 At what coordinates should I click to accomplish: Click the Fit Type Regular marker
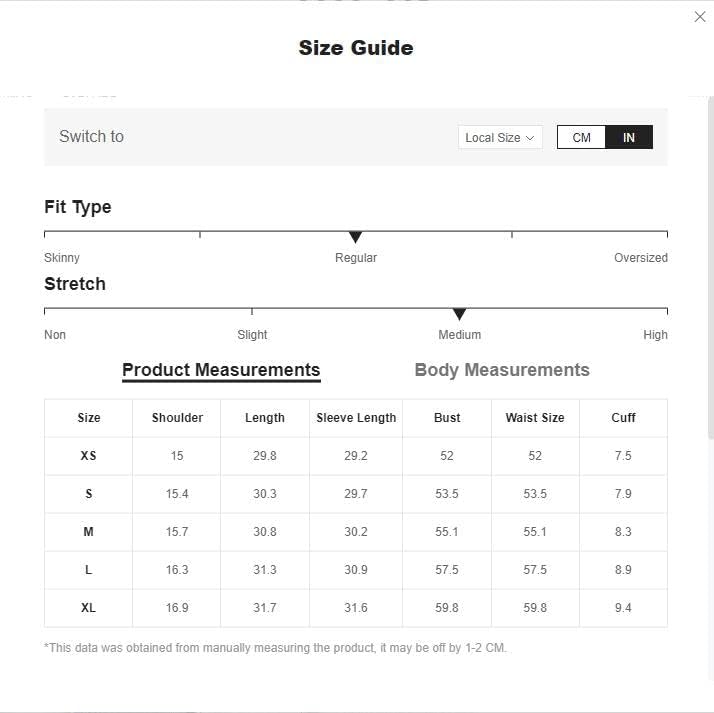355,237
